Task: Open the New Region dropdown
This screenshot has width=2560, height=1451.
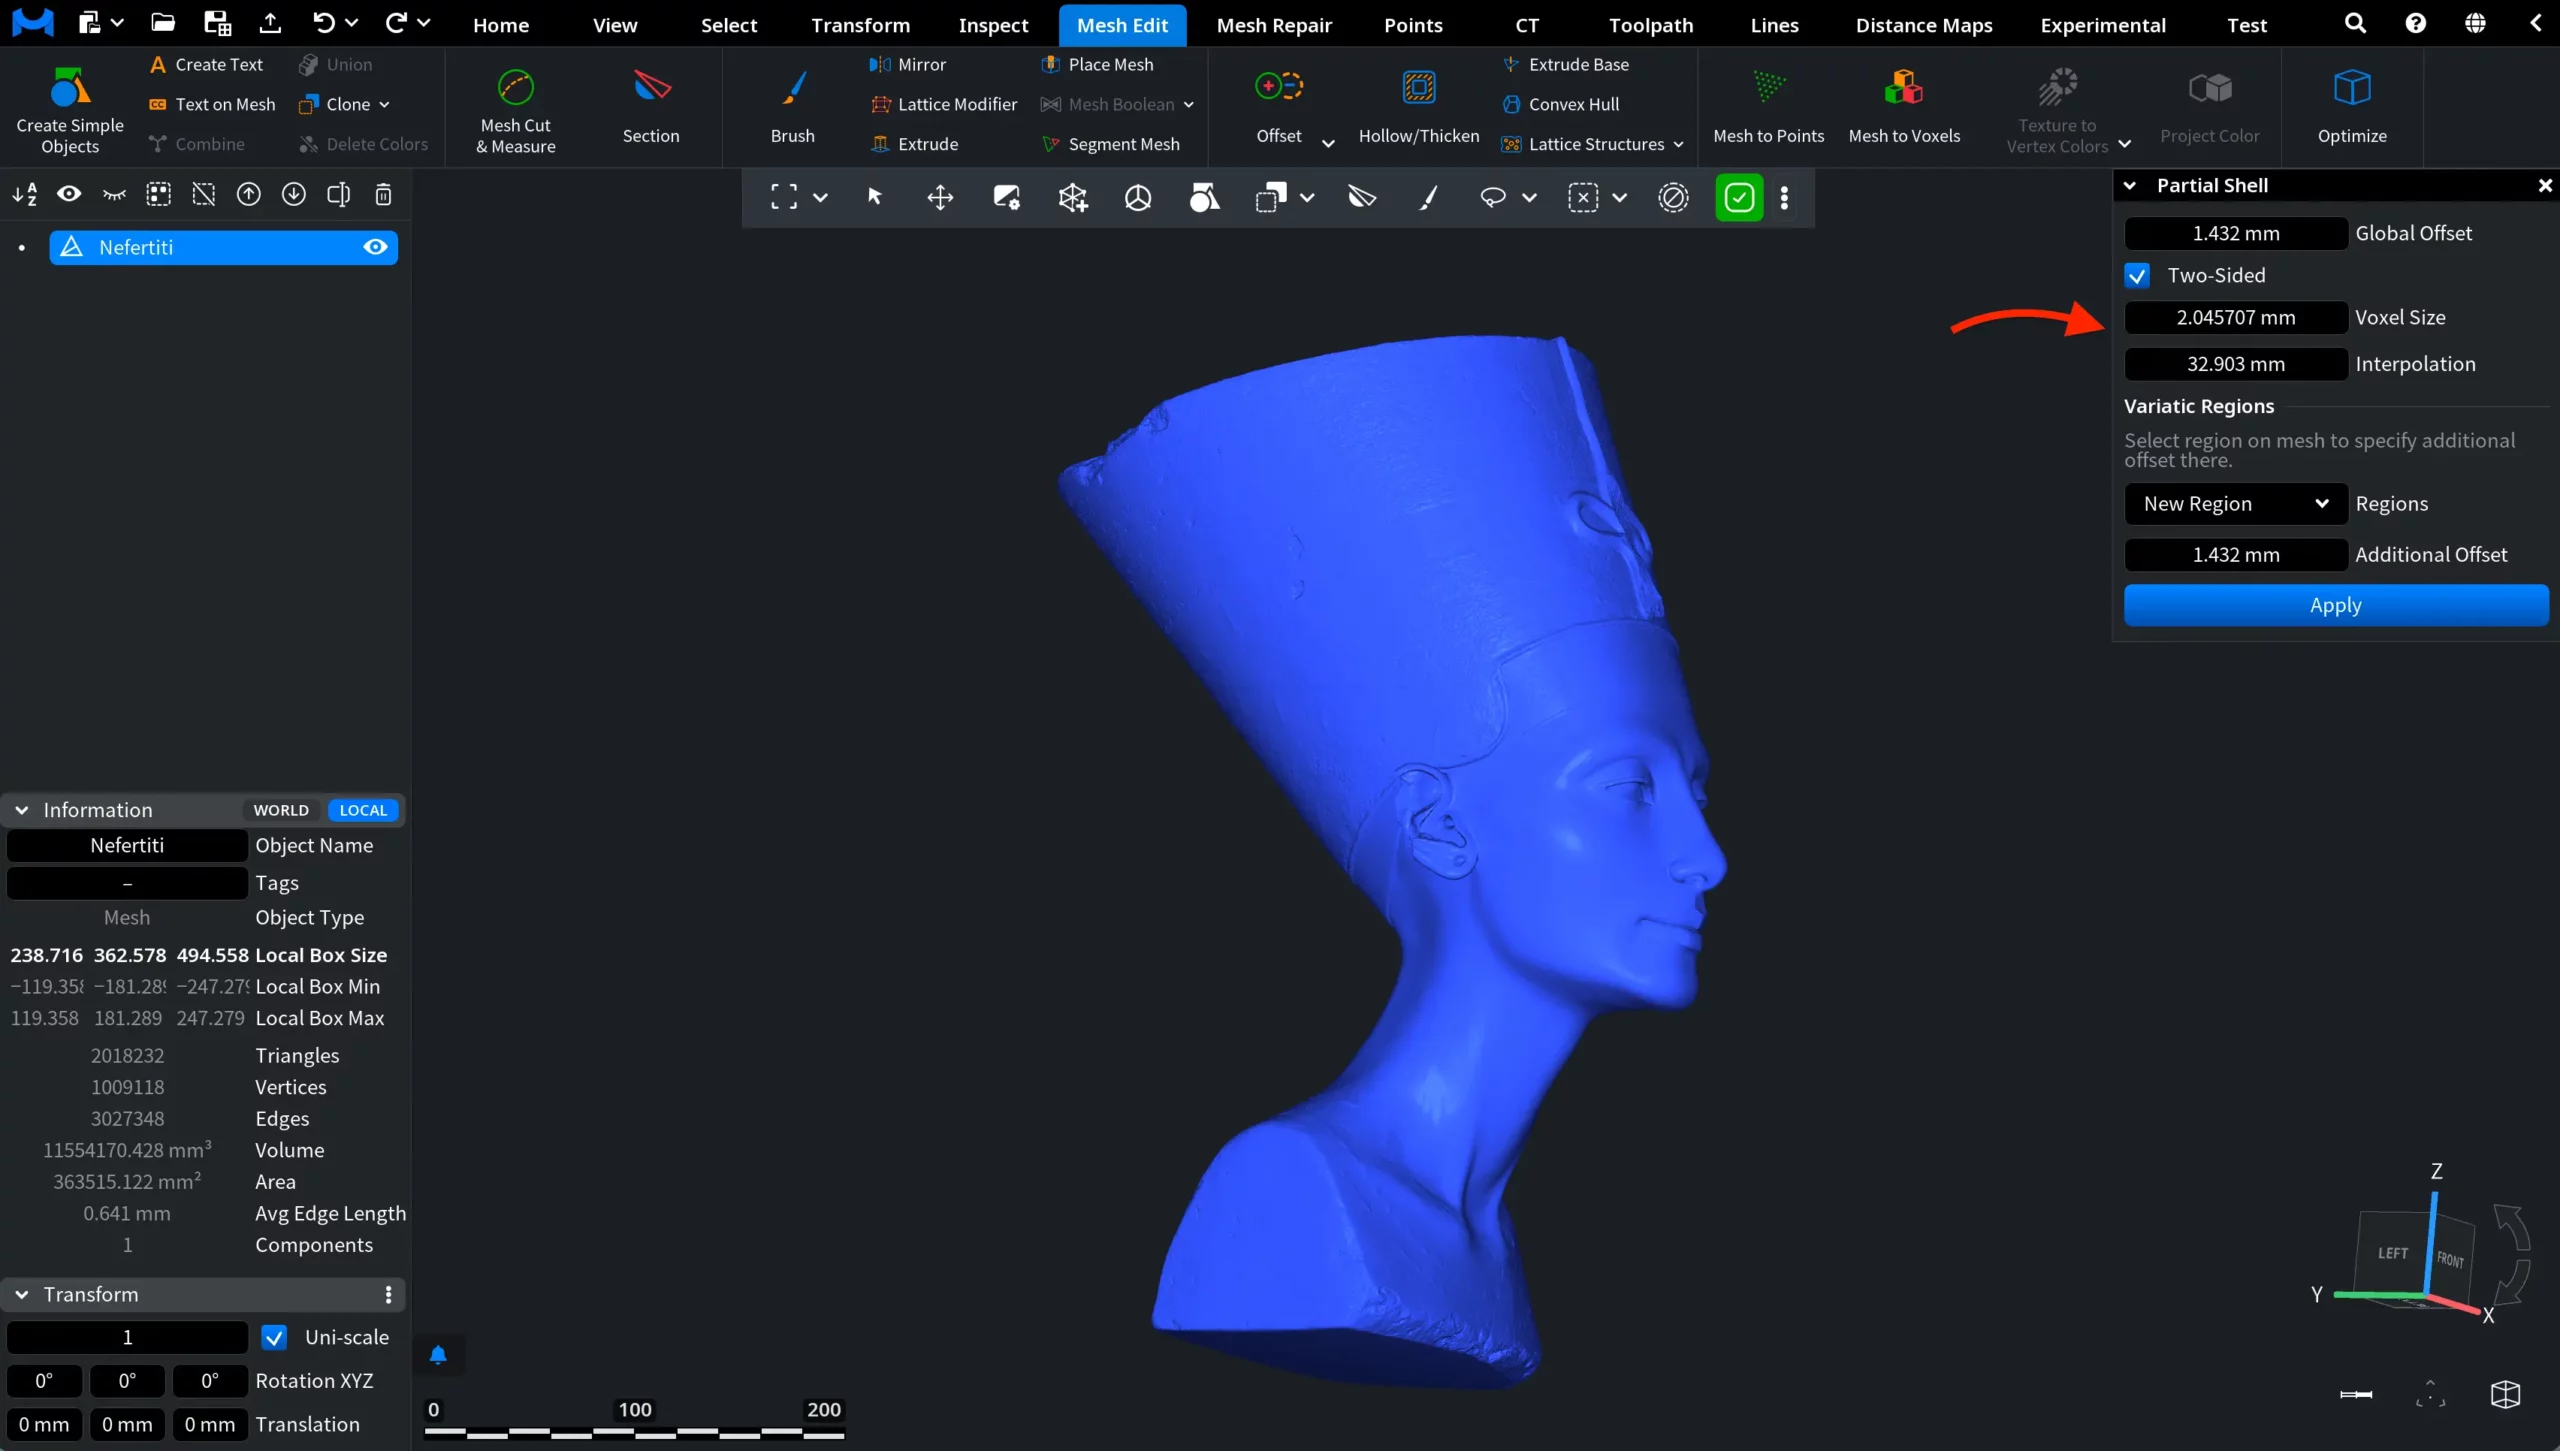Action: pos(2235,504)
